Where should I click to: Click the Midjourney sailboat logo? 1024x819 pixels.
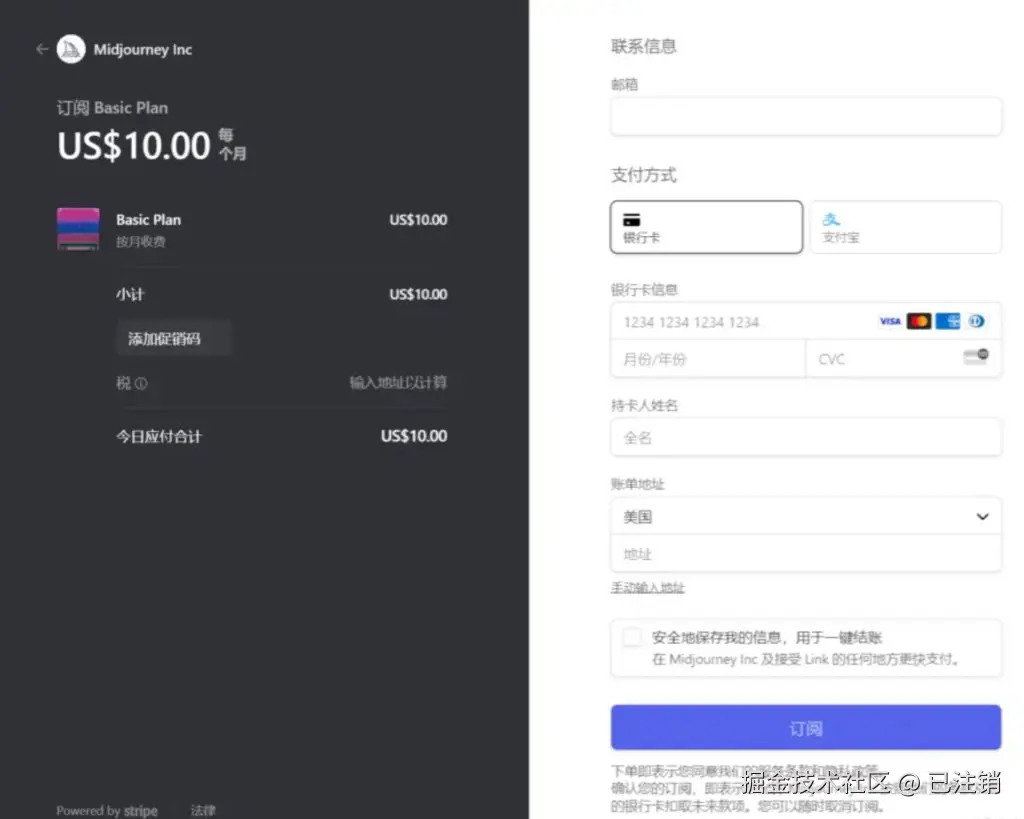pyautogui.click(x=71, y=49)
